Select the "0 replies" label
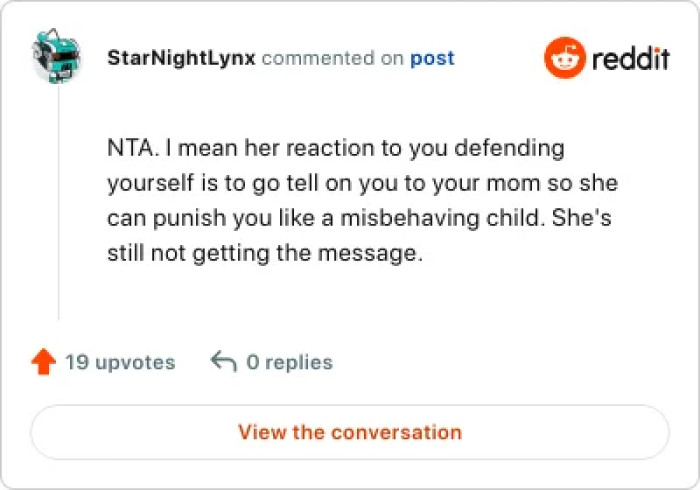 pos(289,362)
